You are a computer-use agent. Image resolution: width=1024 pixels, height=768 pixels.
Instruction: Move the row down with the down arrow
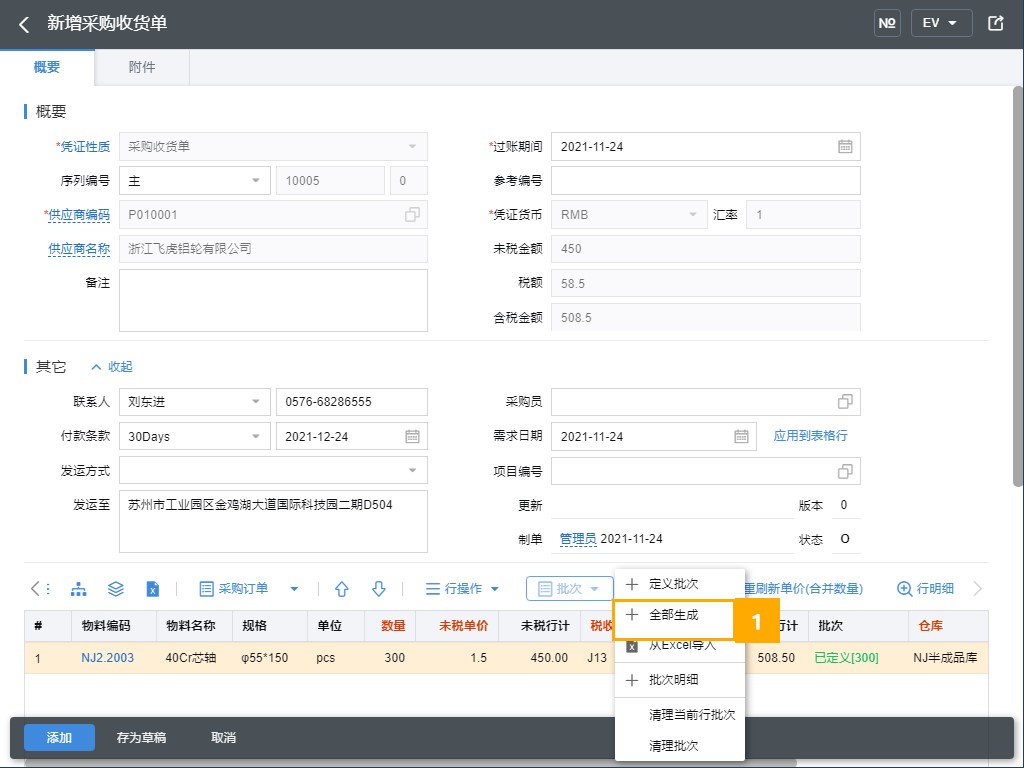pos(379,589)
